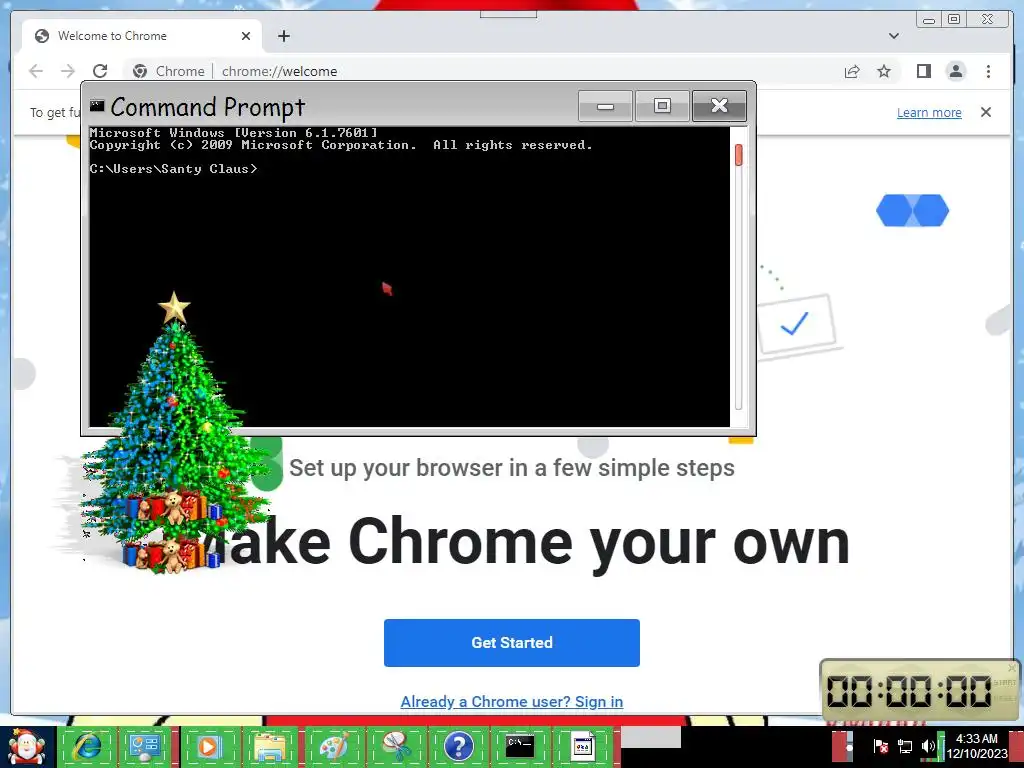Close the timer gadget
The image size is (1024, 768).
(1012, 667)
